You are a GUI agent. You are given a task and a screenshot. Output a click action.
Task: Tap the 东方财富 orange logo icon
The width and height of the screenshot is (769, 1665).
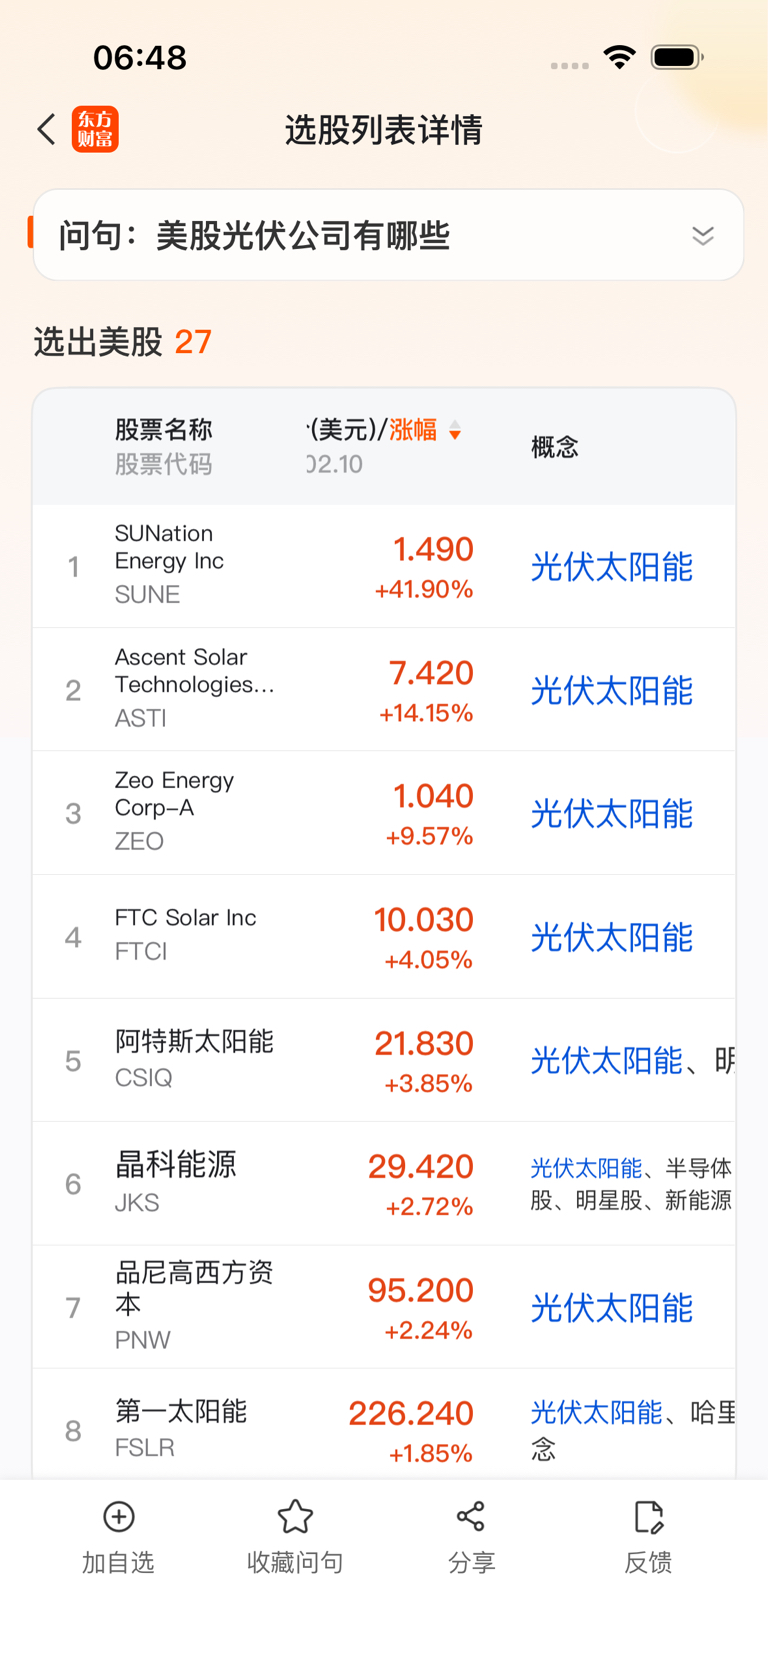pos(95,129)
